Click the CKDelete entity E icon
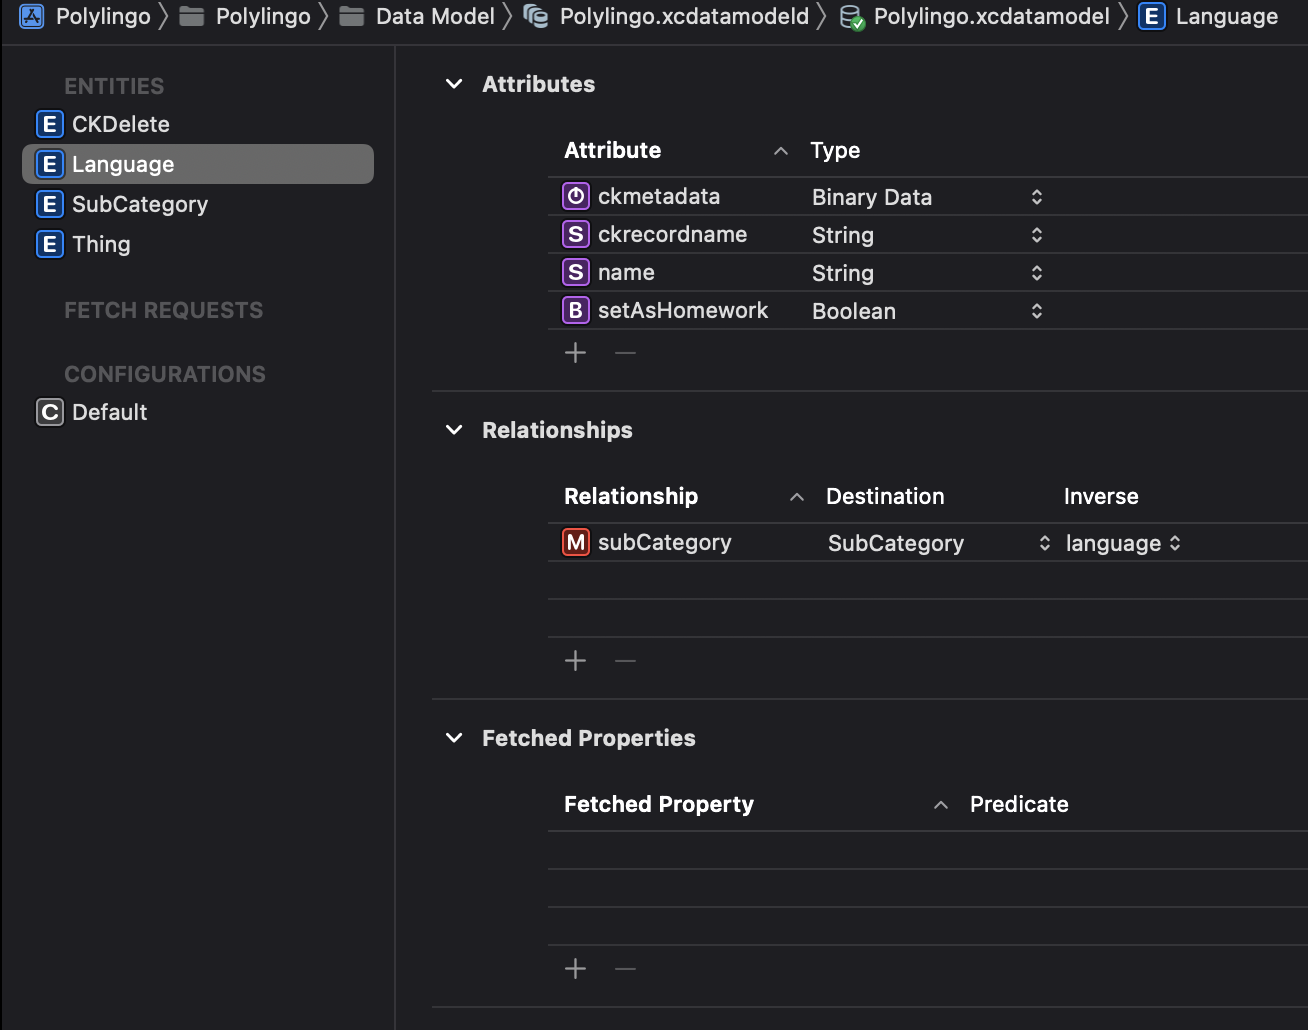This screenshot has height=1030, width=1308. pyautogui.click(x=49, y=124)
